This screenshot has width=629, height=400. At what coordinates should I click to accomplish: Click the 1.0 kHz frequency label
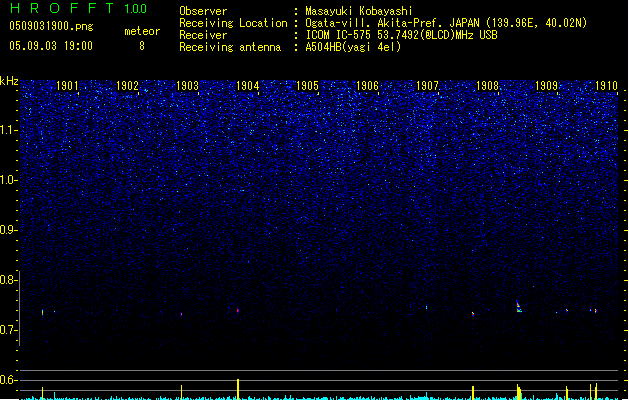click(9, 180)
